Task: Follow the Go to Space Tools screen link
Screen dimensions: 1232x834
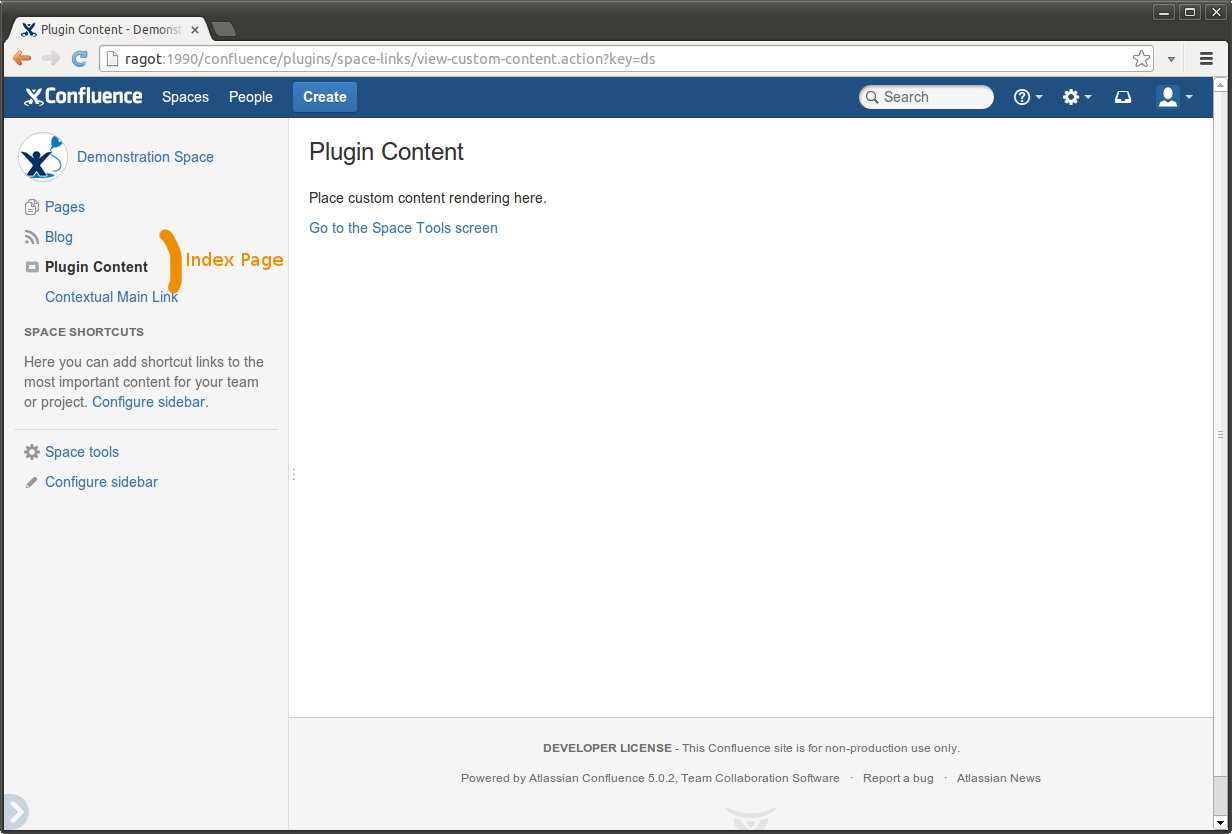Action: tap(403, 228)
